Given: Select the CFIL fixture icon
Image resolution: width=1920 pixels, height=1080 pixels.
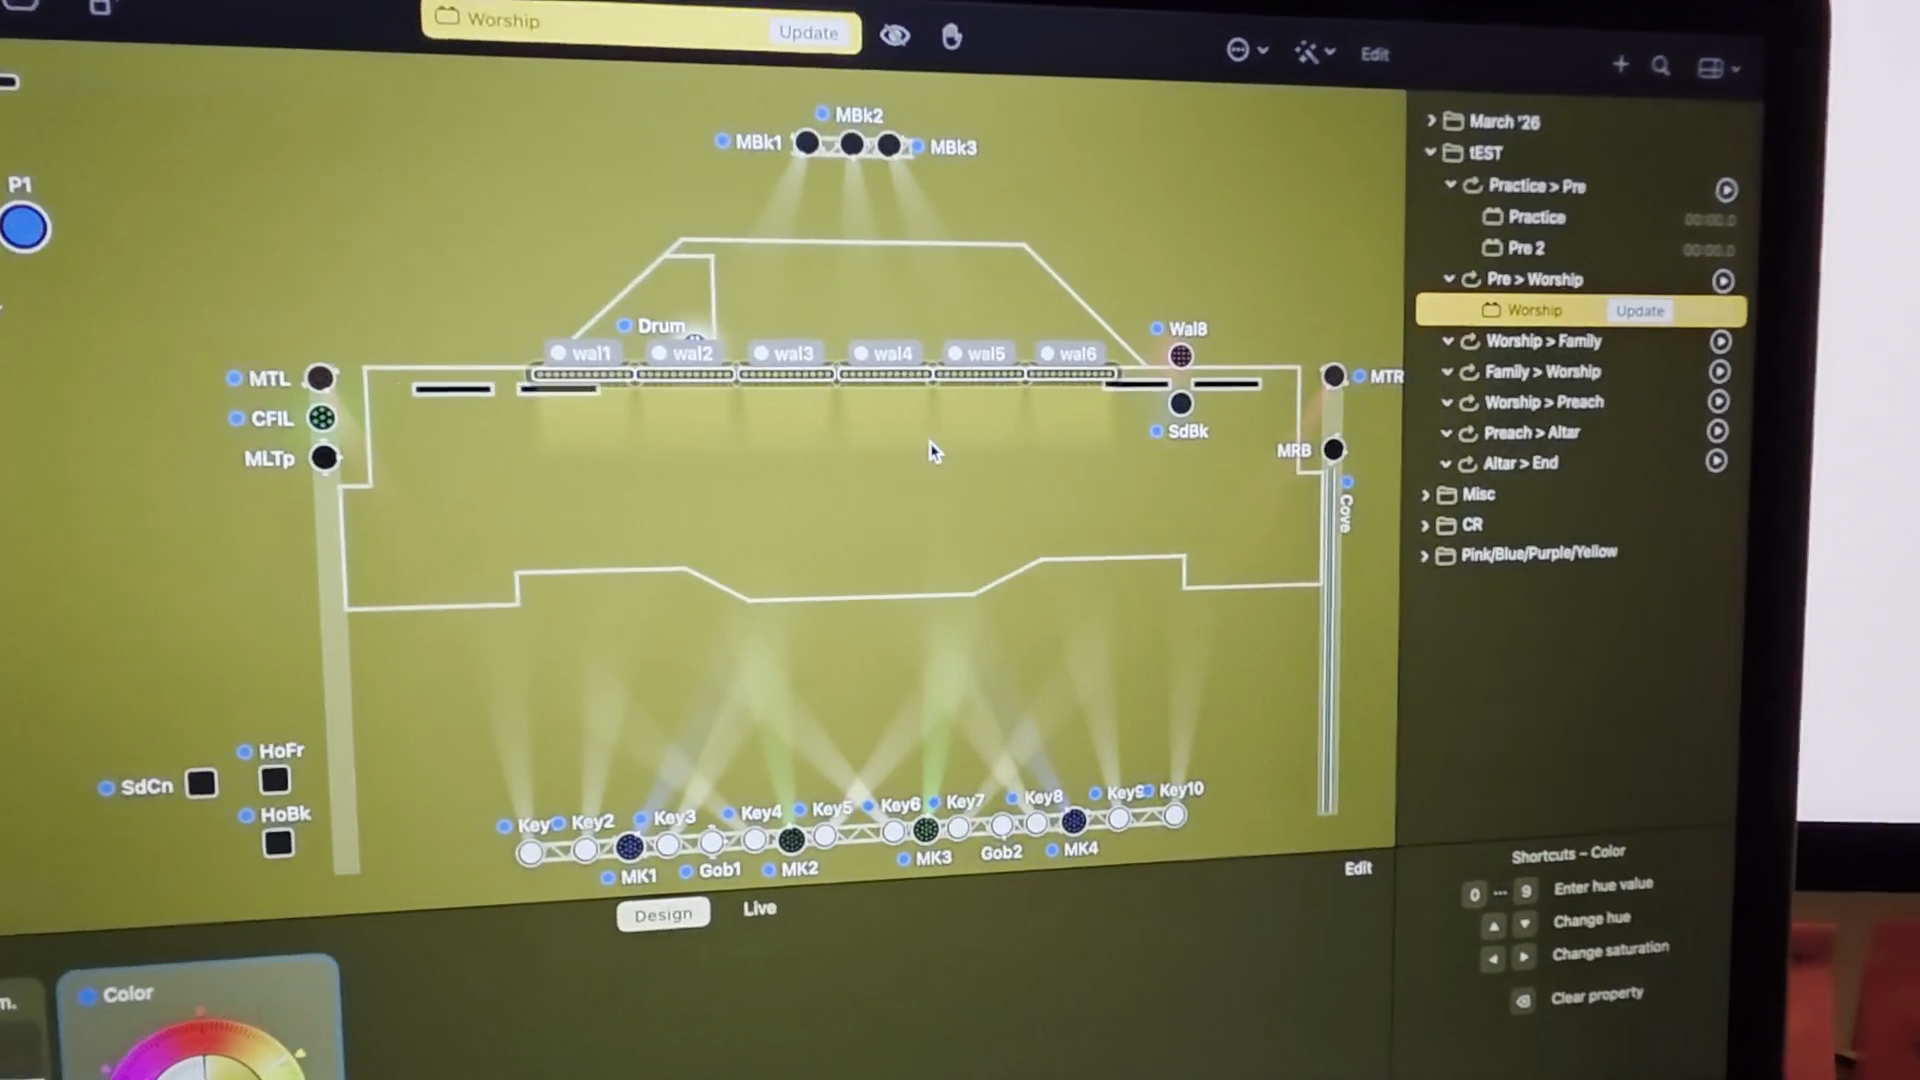Looking at the screenshot, I should coord(322,418).
